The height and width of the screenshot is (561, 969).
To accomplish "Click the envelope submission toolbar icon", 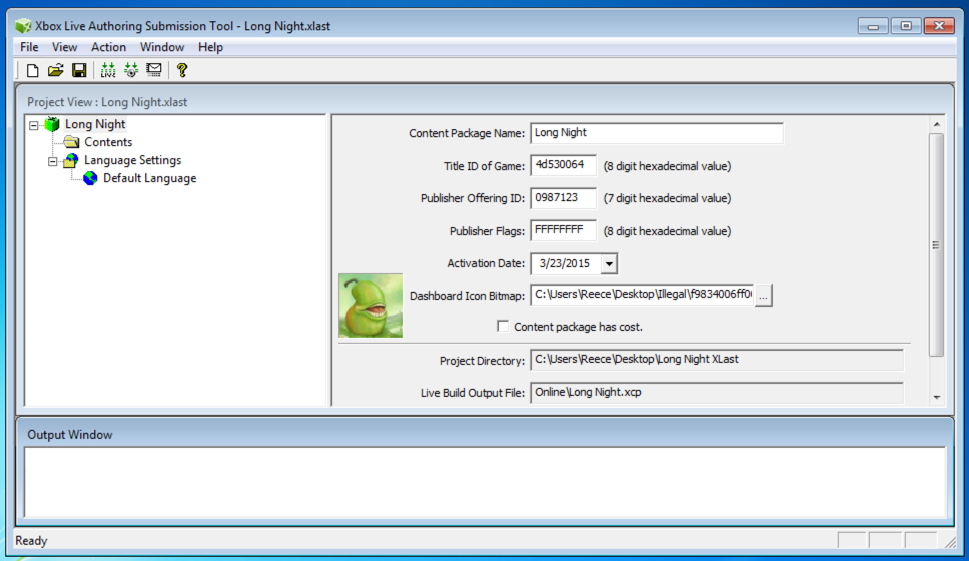I will [154, 70].
